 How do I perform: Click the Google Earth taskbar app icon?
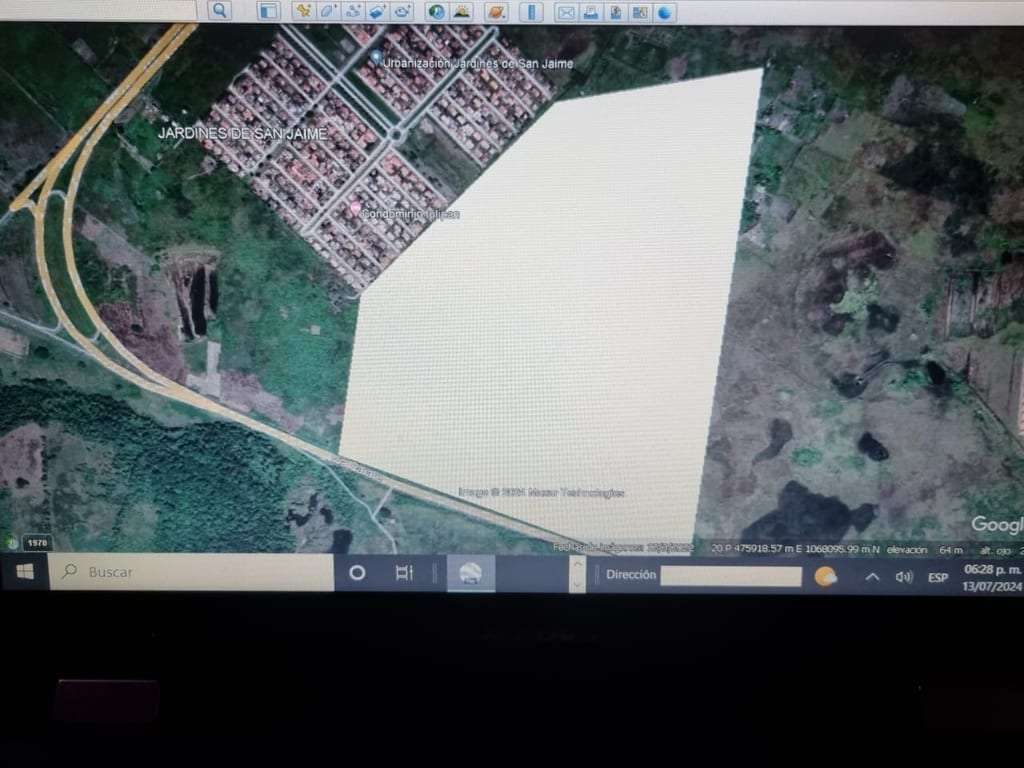coord(471,574)
